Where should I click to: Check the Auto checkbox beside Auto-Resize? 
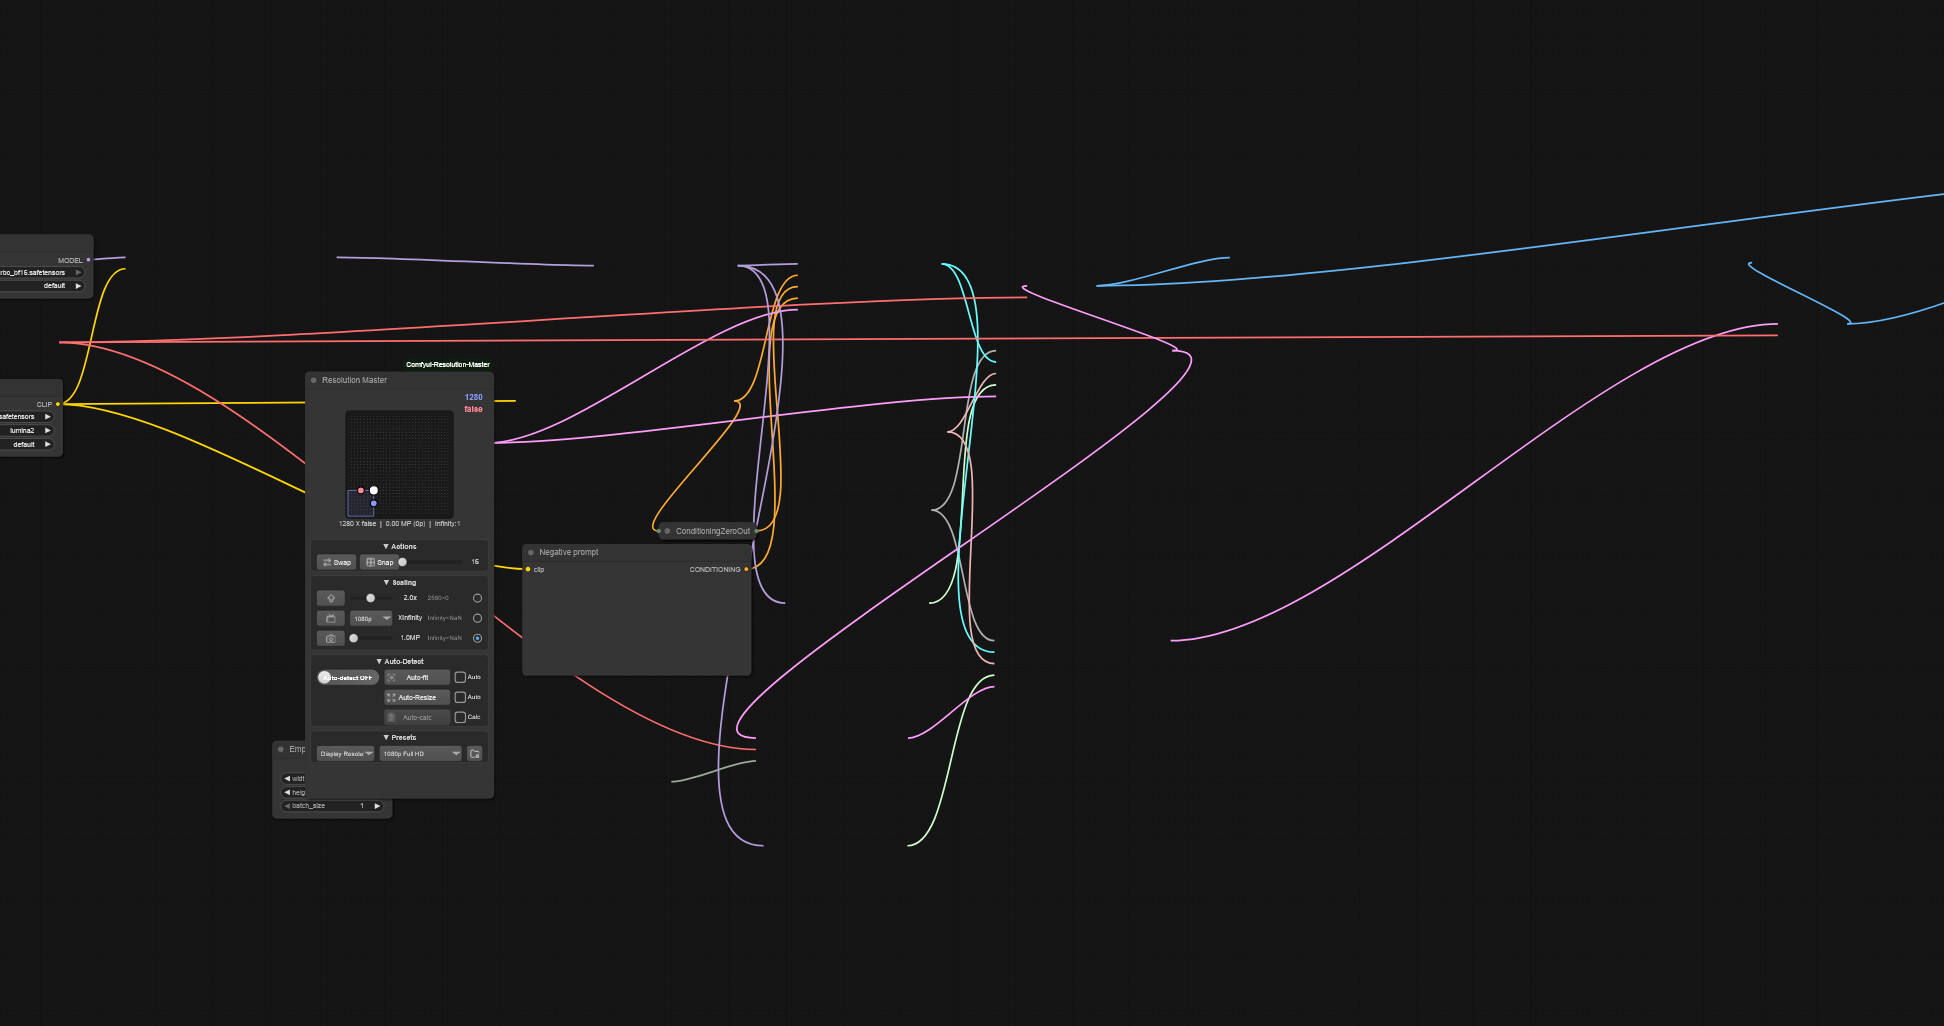(460, 697)
